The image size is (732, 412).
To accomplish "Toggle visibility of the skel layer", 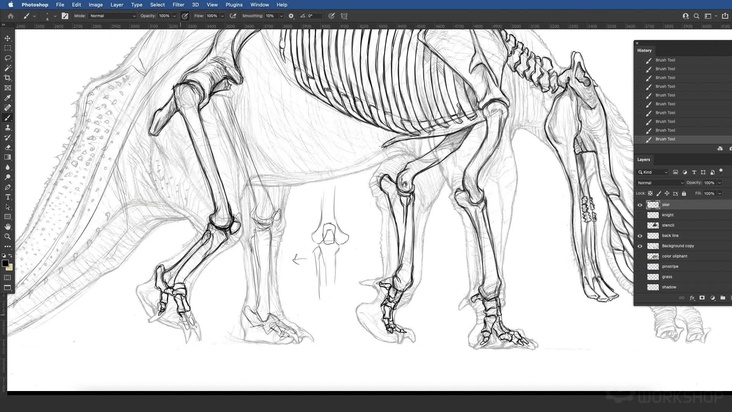I will coord(640,205).
